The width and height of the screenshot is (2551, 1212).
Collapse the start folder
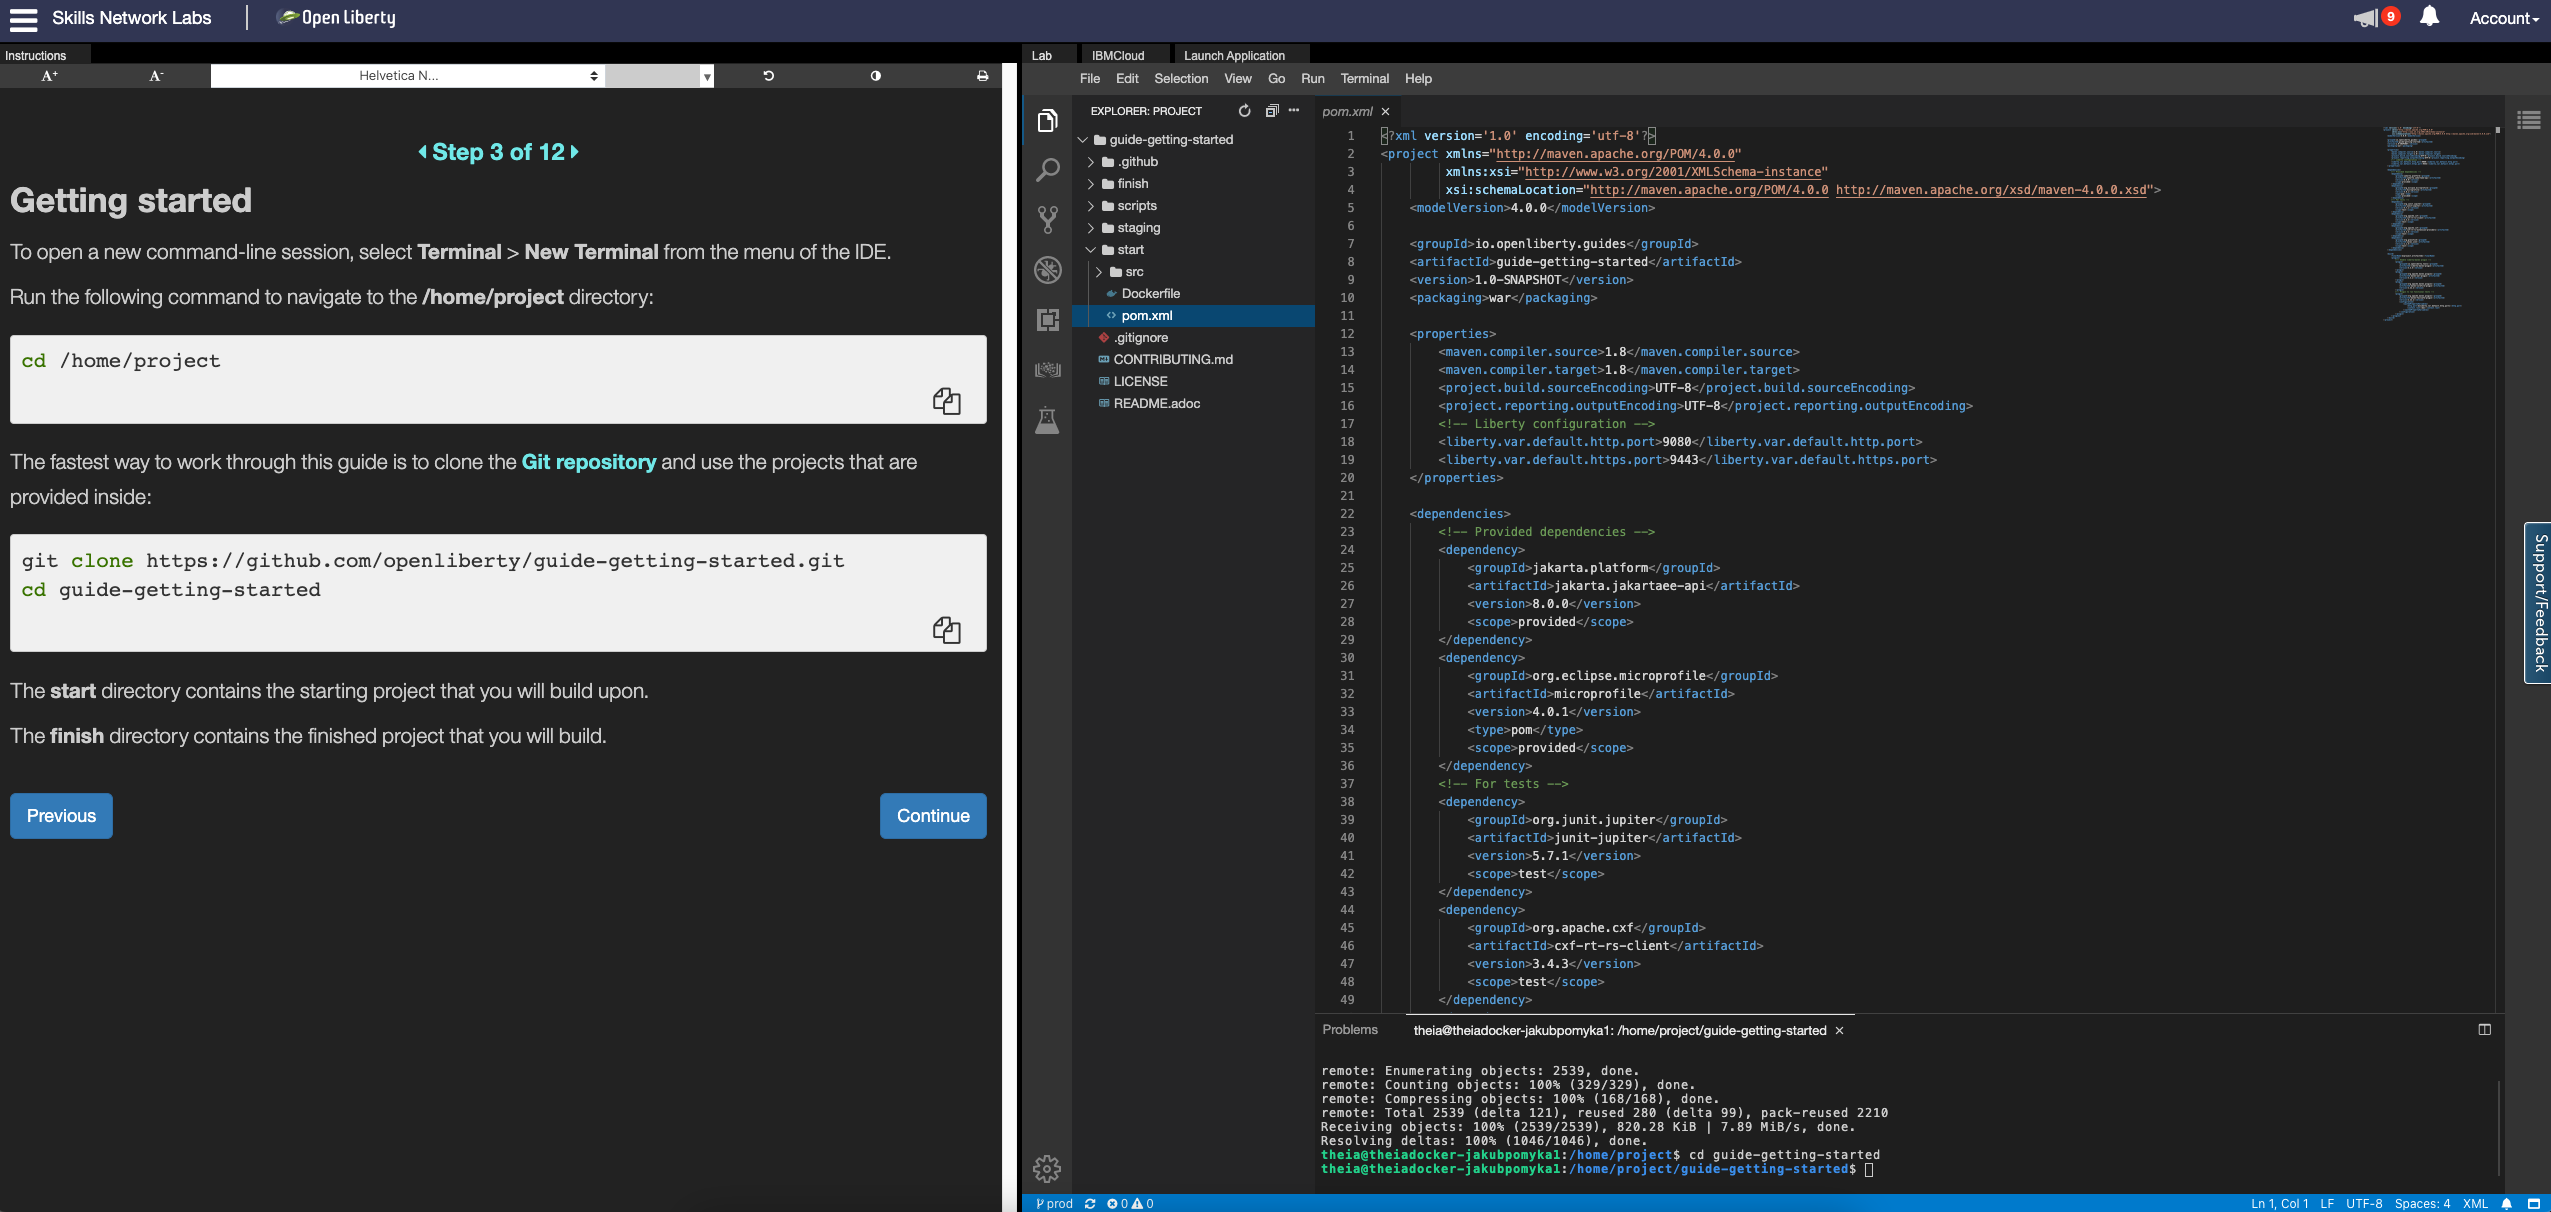[1130, 250]
